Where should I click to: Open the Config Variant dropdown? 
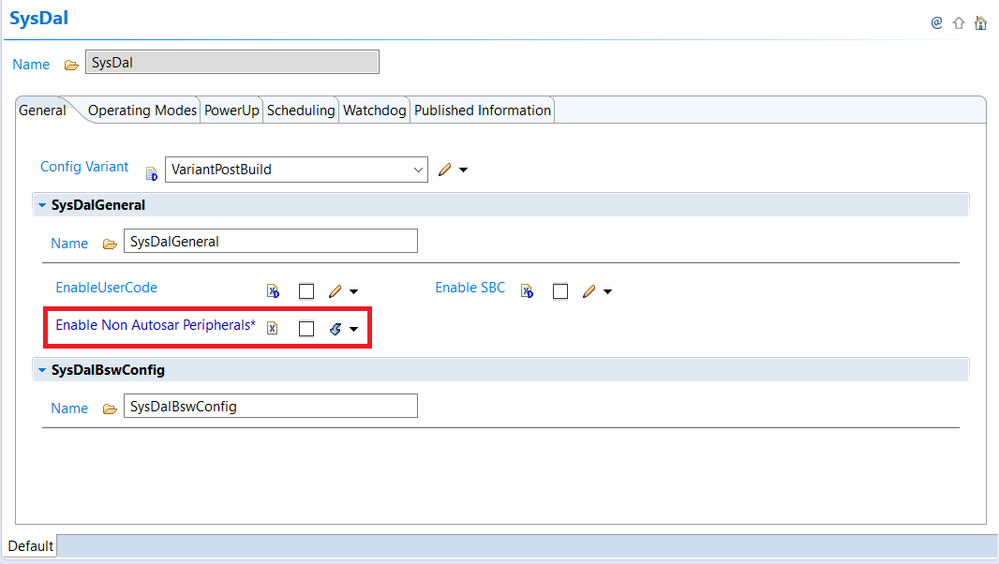pos(419,170)
